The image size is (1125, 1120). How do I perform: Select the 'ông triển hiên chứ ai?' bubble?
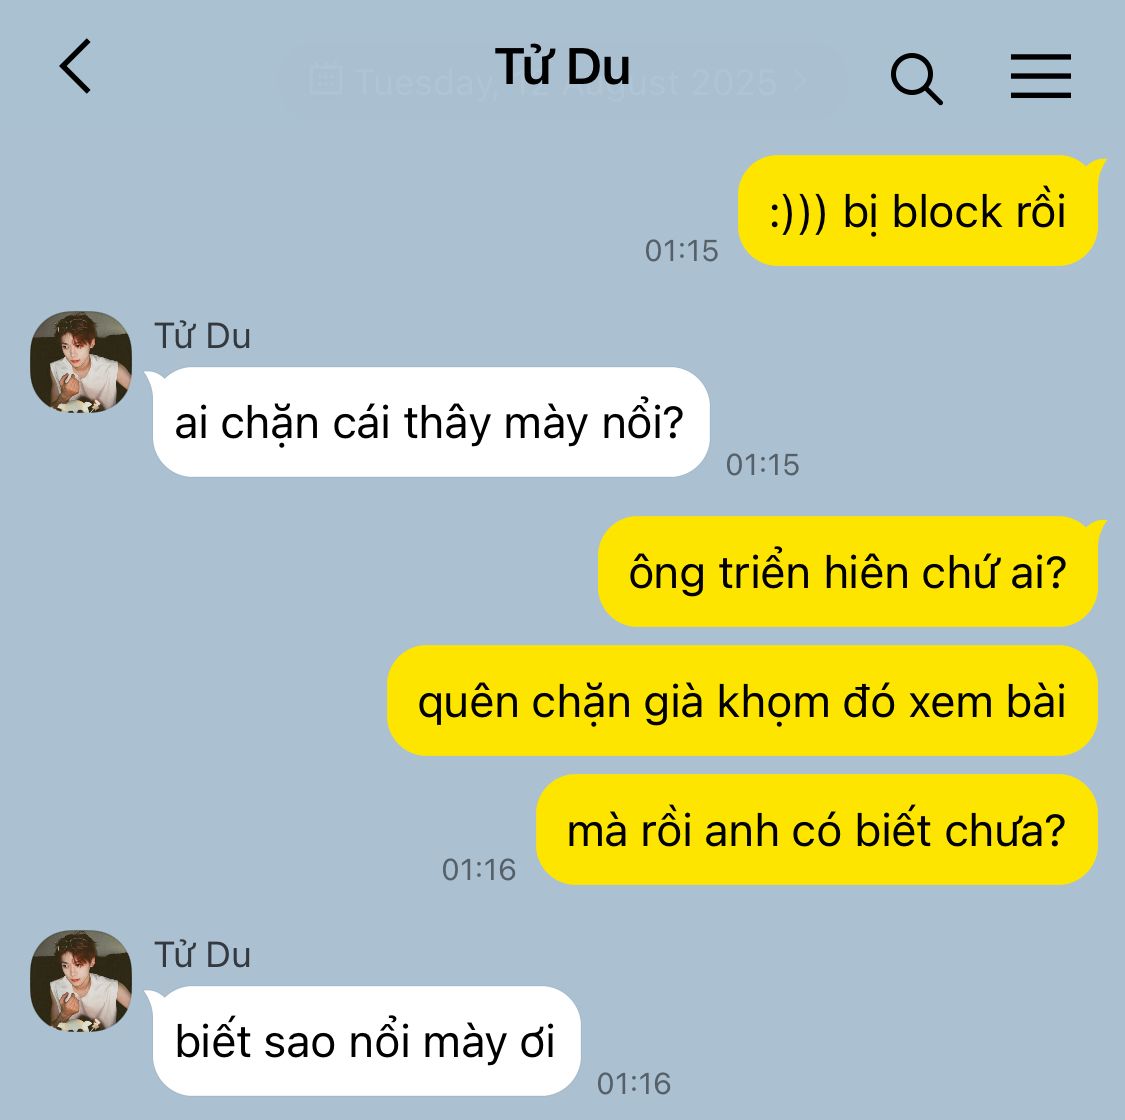pos(848,572)
